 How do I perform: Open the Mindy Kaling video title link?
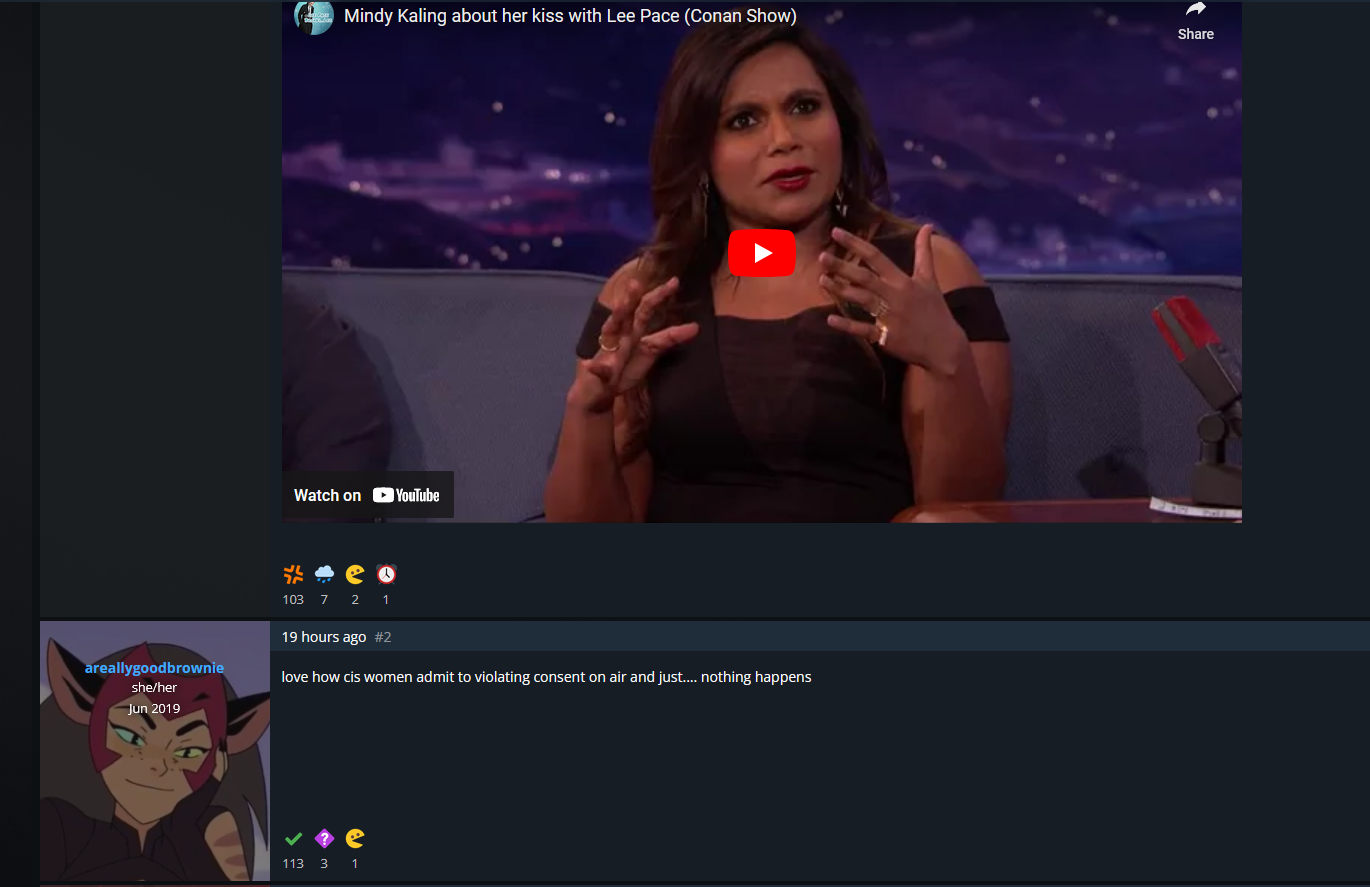(570, 16)
